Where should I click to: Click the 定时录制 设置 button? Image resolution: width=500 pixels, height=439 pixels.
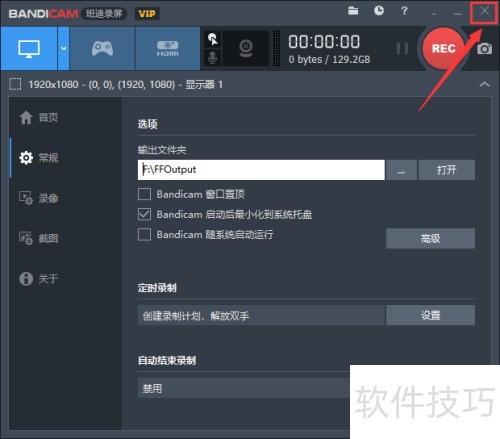tap(430, 315)
